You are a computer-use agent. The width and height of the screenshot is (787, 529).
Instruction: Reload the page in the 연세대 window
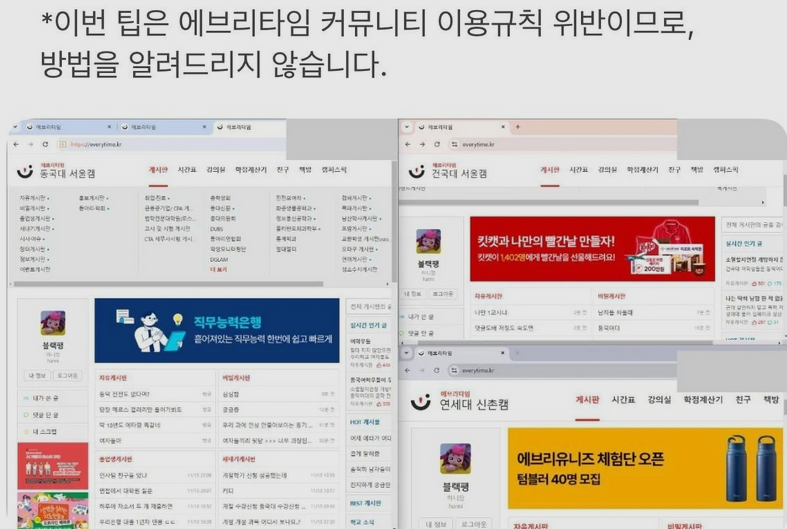436,370
